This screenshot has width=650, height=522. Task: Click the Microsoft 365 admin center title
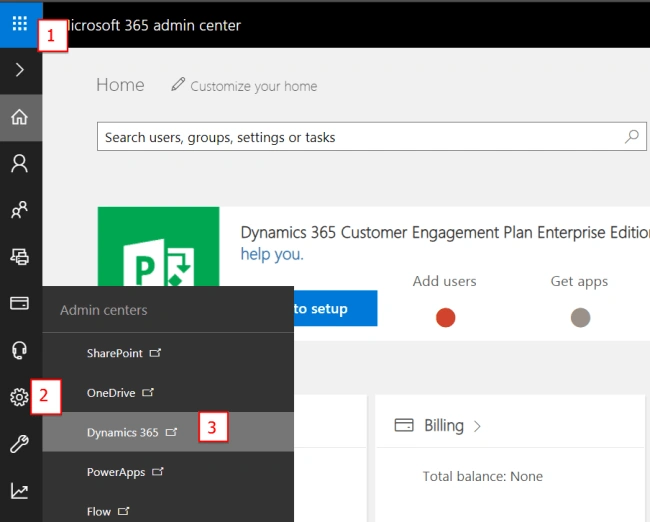point(154,25)
